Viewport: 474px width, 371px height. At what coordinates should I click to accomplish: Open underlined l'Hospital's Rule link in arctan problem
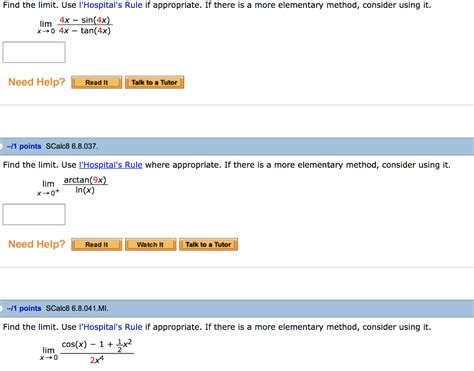coord(111,165)
